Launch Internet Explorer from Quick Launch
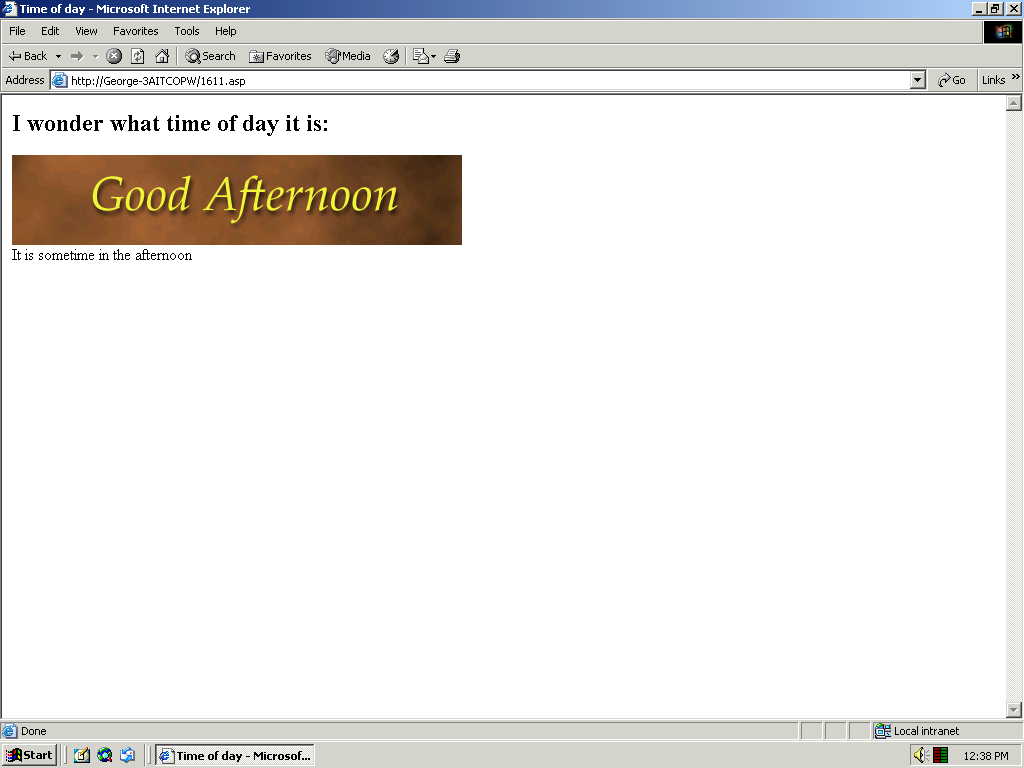 coord(104,756)
